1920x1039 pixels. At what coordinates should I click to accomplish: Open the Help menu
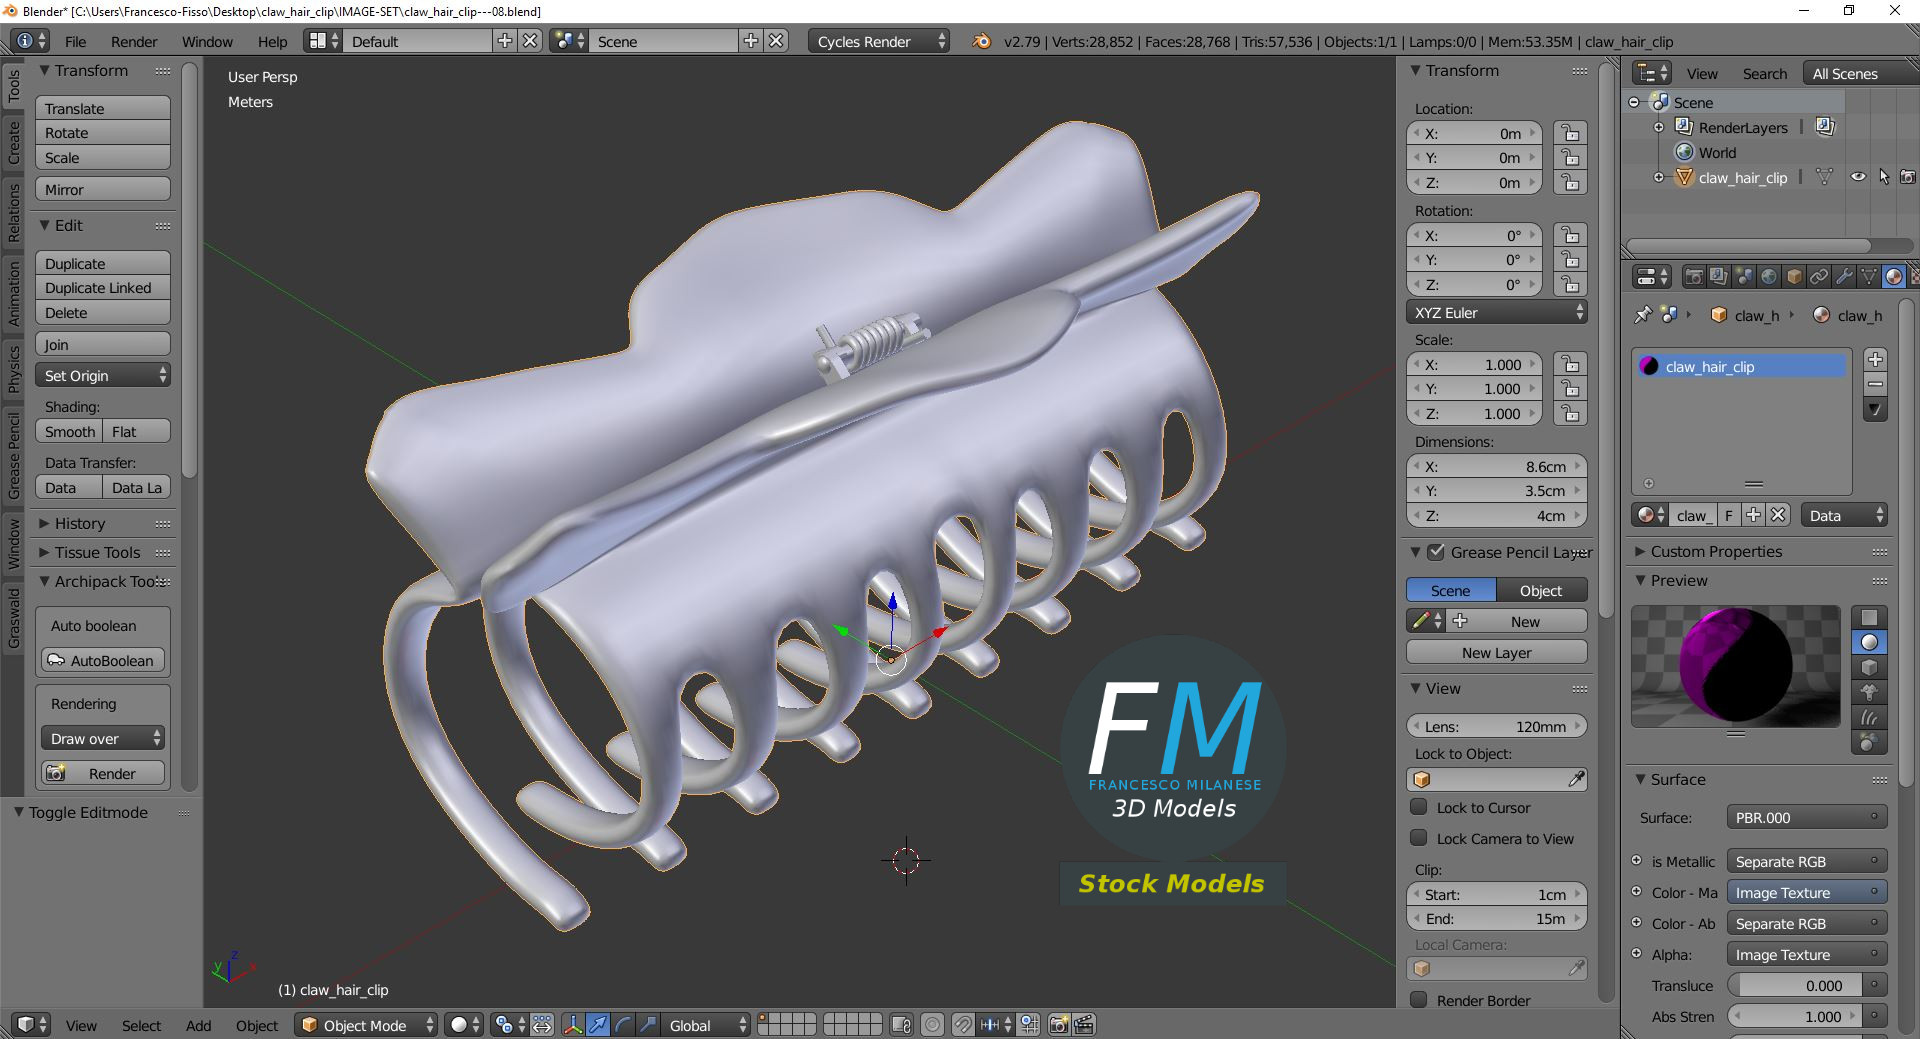coord(272,41)
